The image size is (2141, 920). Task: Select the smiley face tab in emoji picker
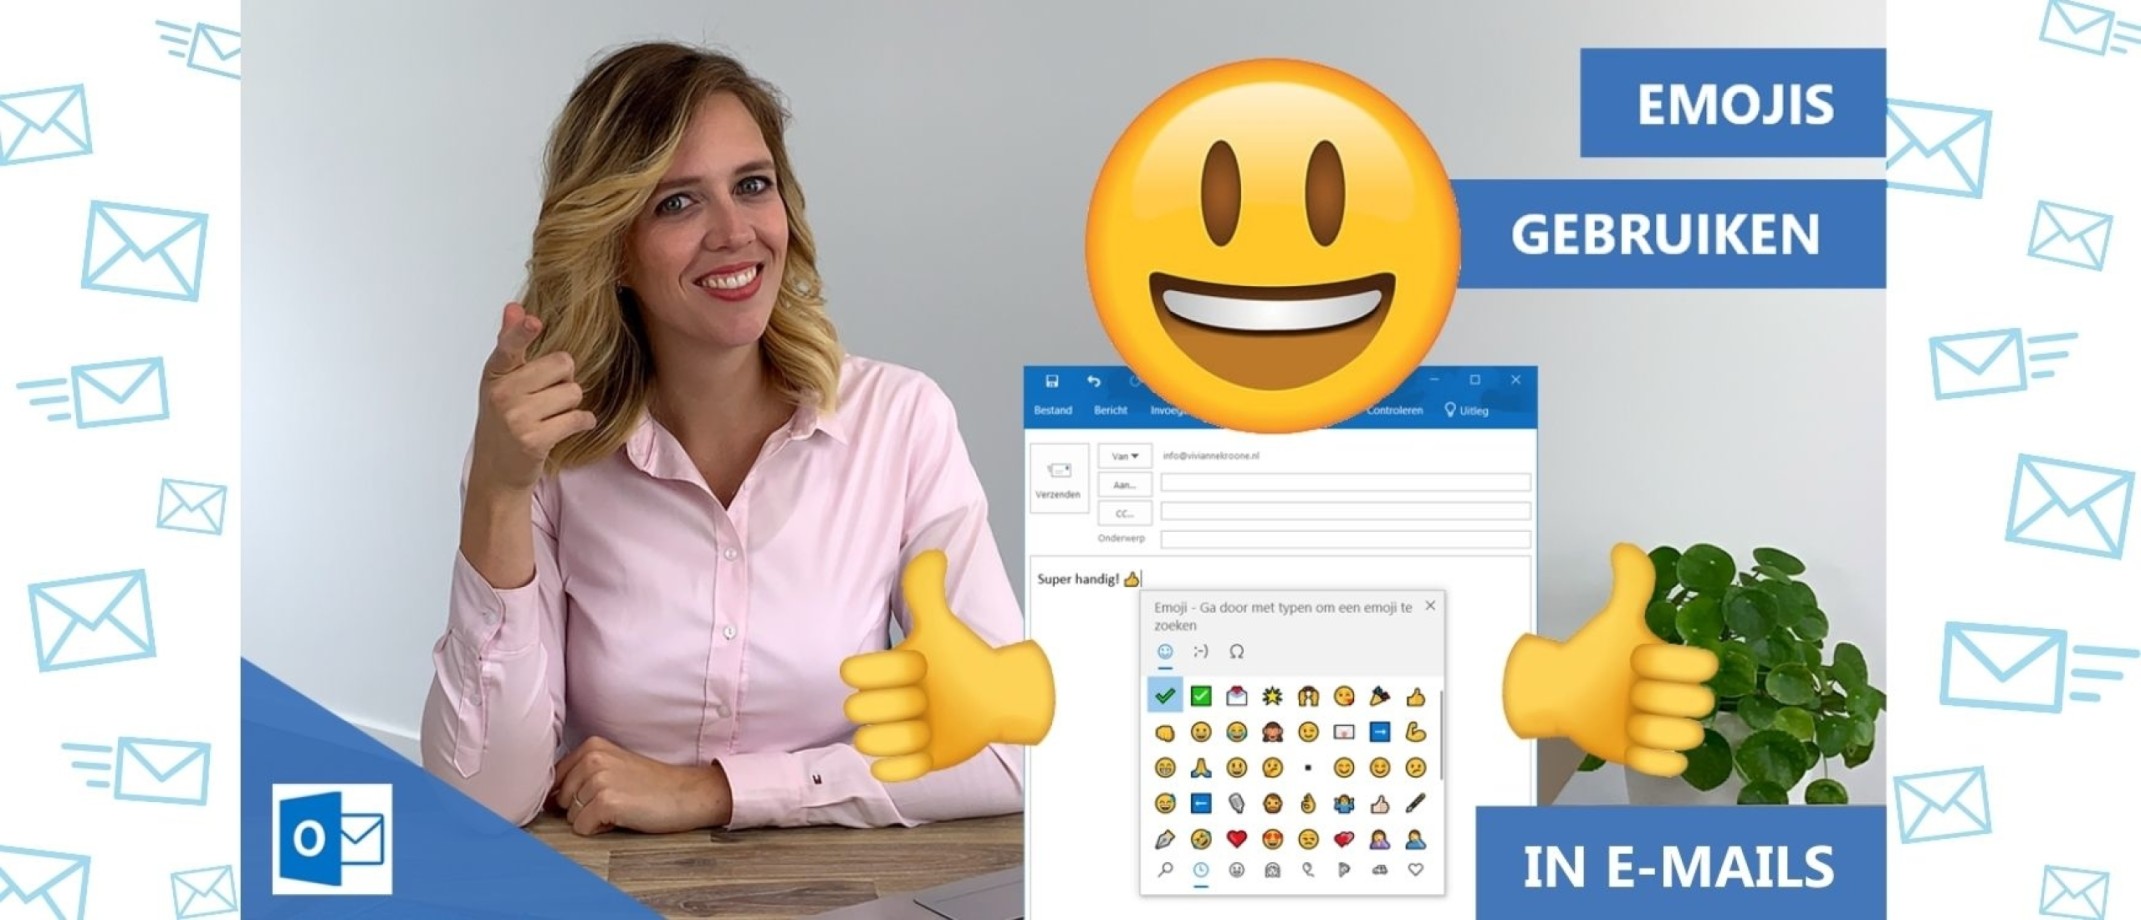coord(1165,652)
